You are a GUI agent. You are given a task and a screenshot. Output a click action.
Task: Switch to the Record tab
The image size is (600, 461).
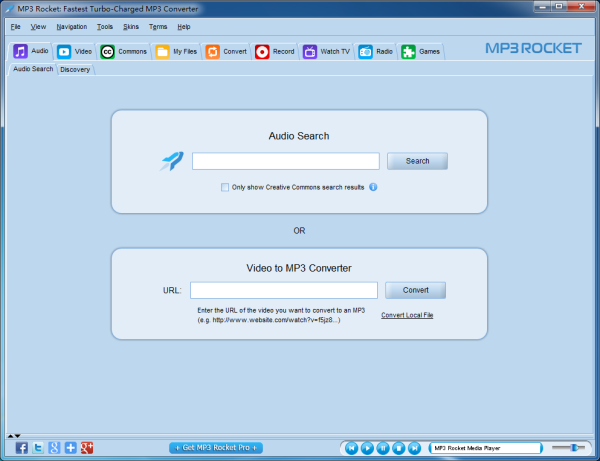(x=274, y=52)
